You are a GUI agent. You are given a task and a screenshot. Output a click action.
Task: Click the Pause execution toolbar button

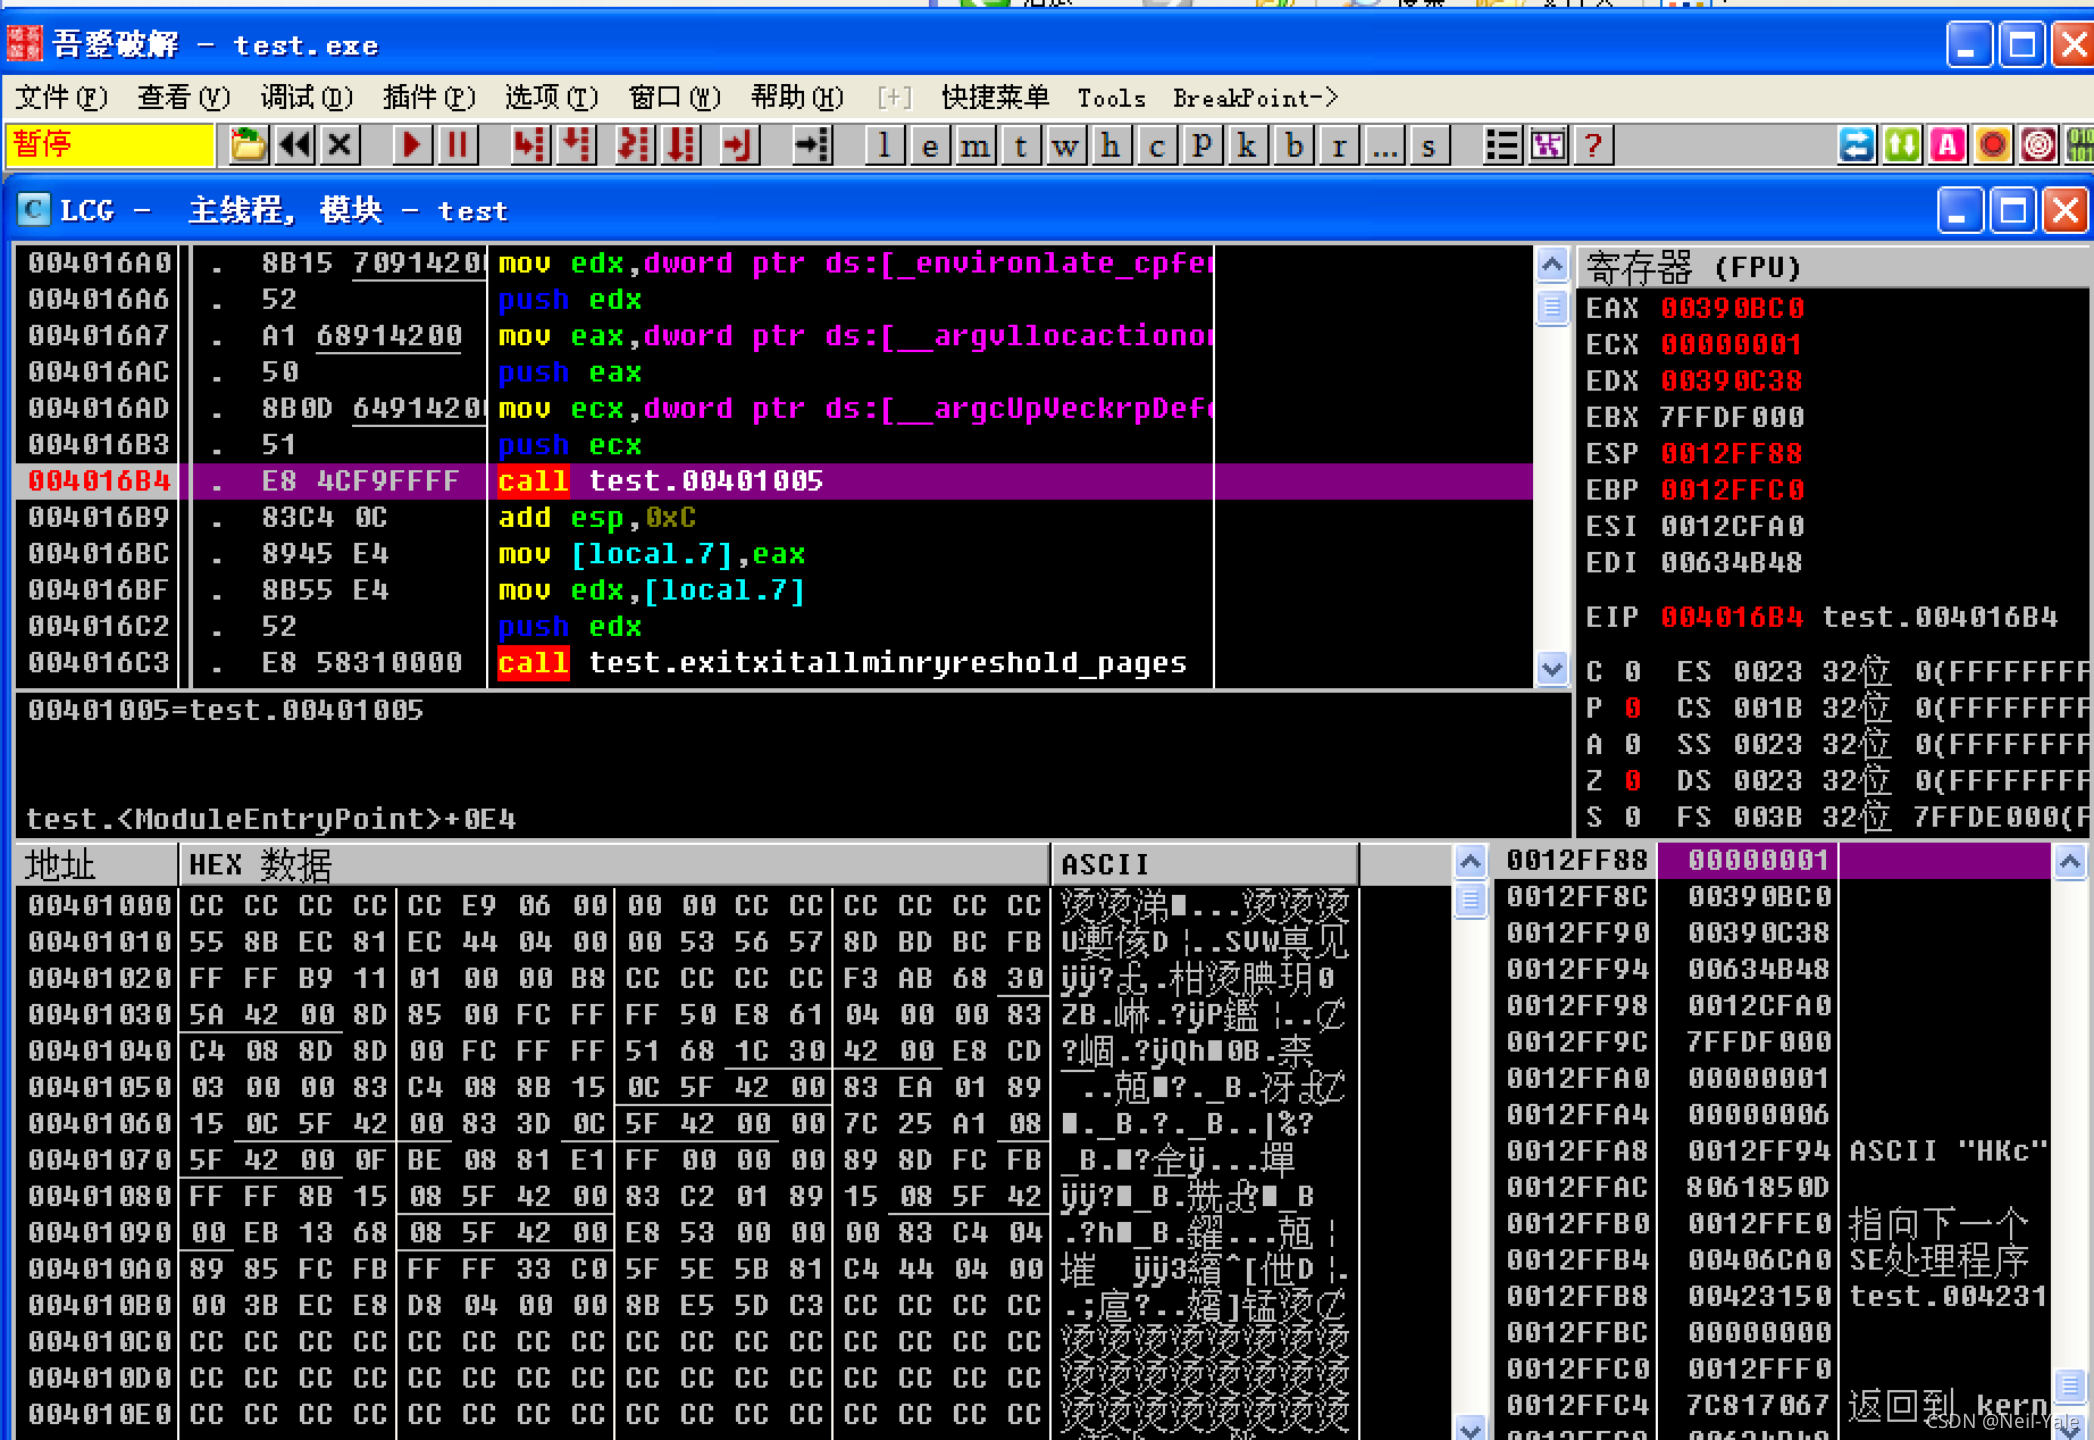(x=458, y=146)
